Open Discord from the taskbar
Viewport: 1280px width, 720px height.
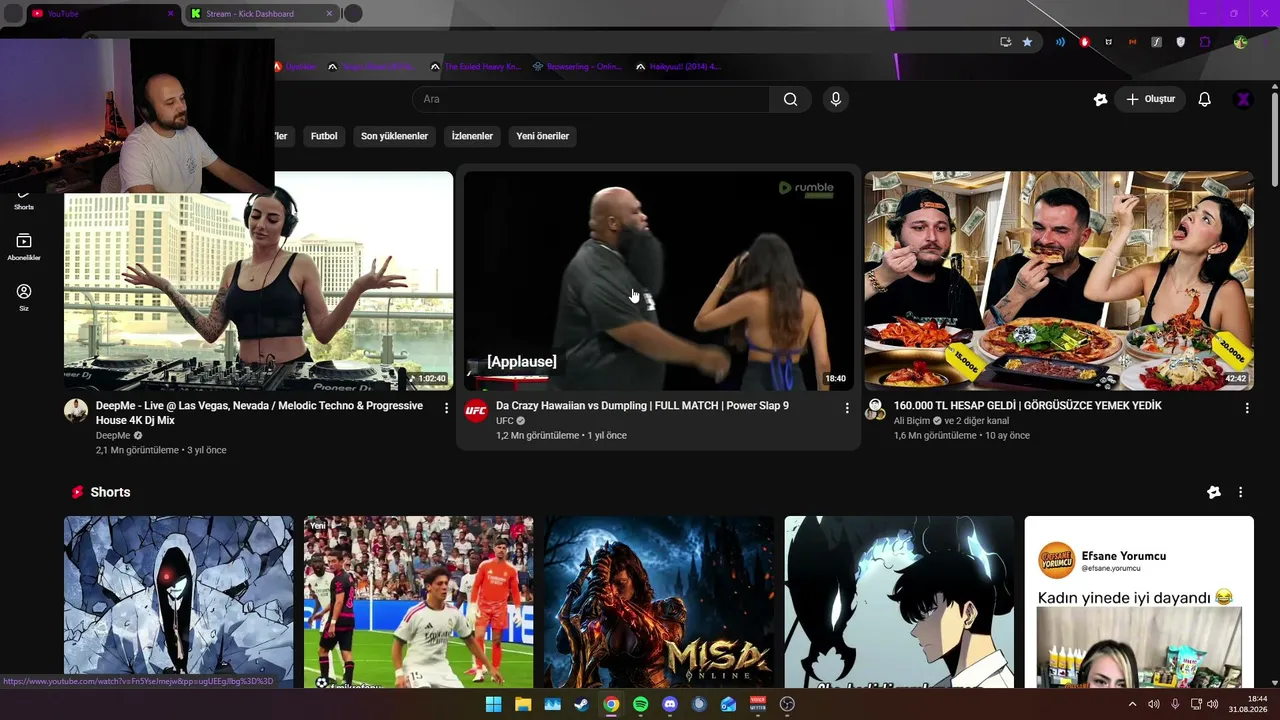670,704
